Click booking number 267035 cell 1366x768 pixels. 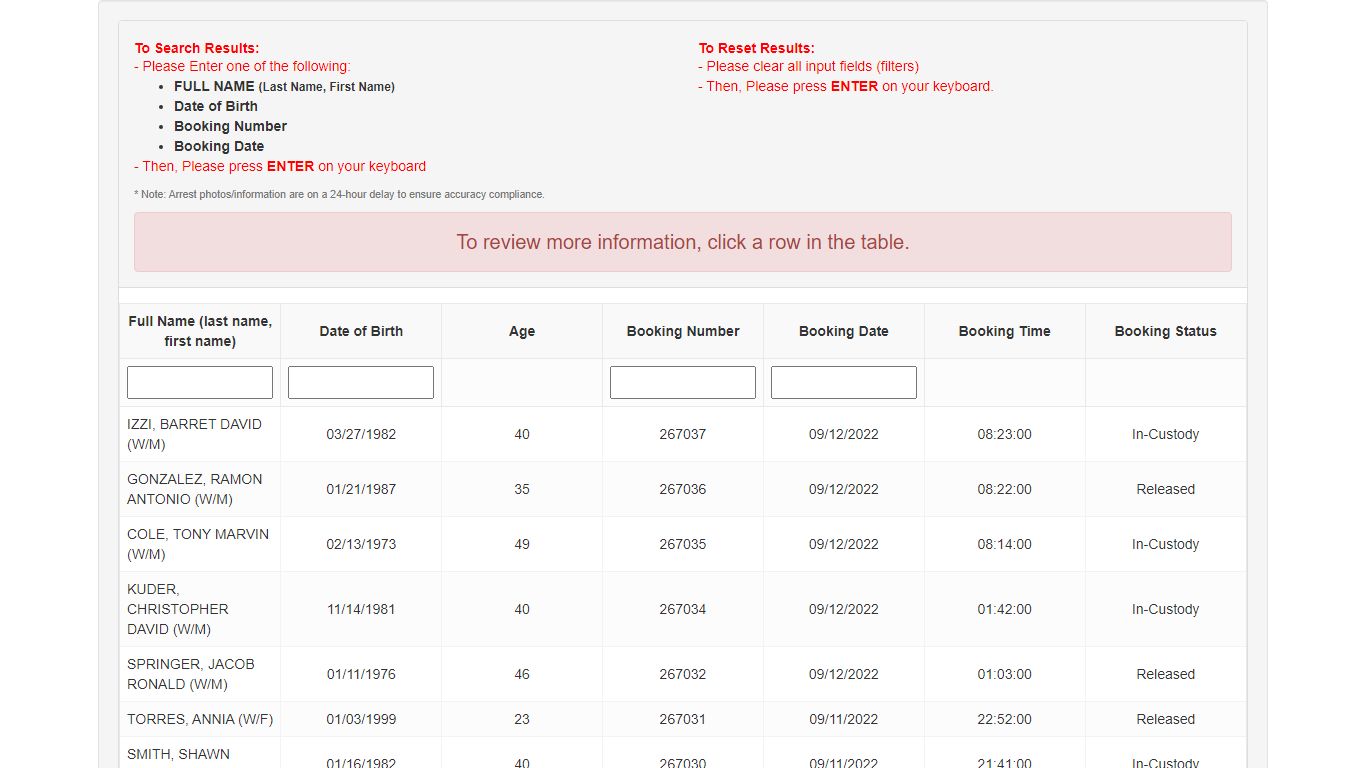683,544
